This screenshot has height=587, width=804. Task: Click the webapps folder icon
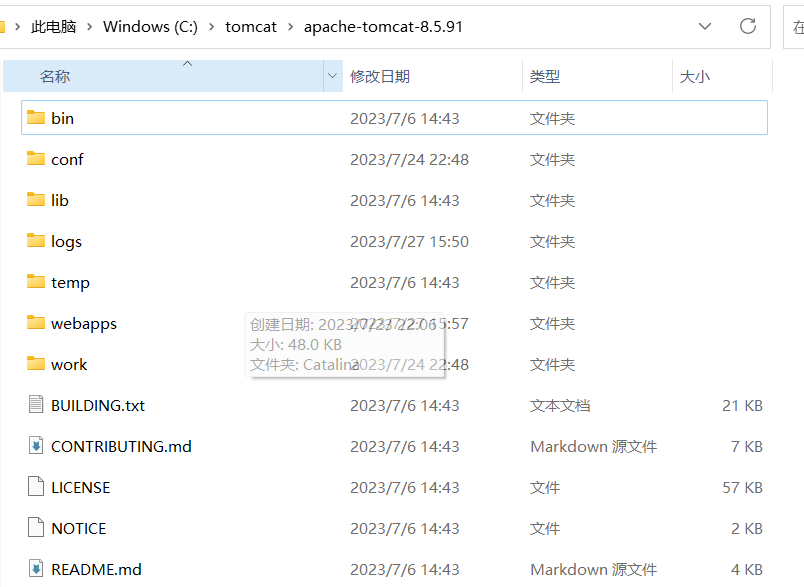click(x=36, y=322)
